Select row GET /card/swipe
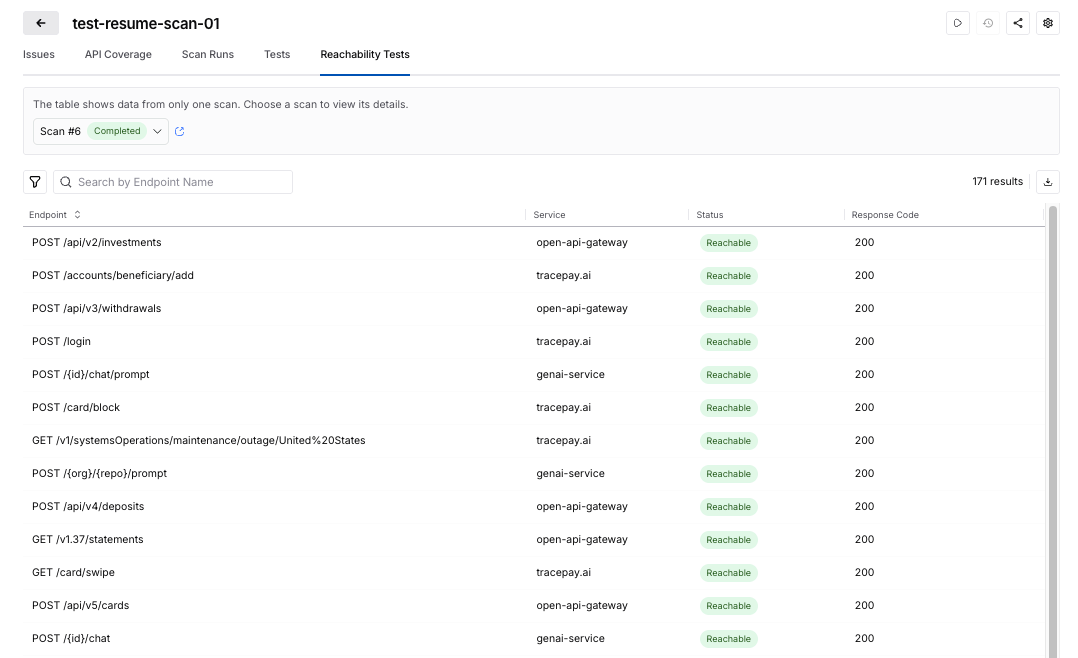The width and height of the screenshot is (1078, 658). click(x=534, y=573)
